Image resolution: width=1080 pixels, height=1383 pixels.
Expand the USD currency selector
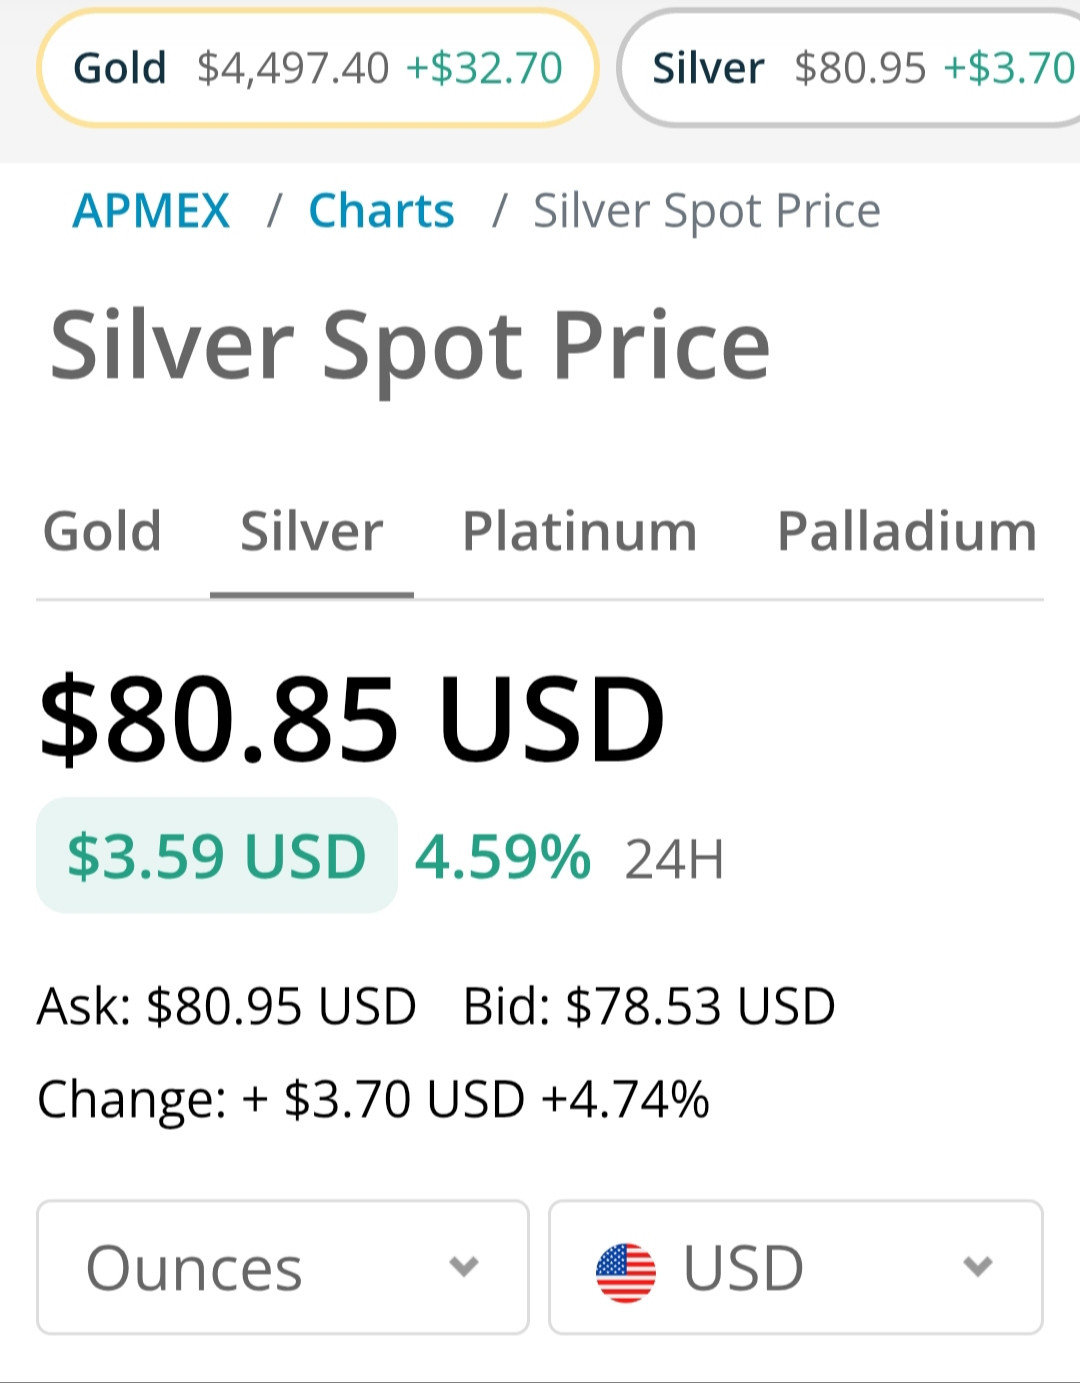[795, 1267]
